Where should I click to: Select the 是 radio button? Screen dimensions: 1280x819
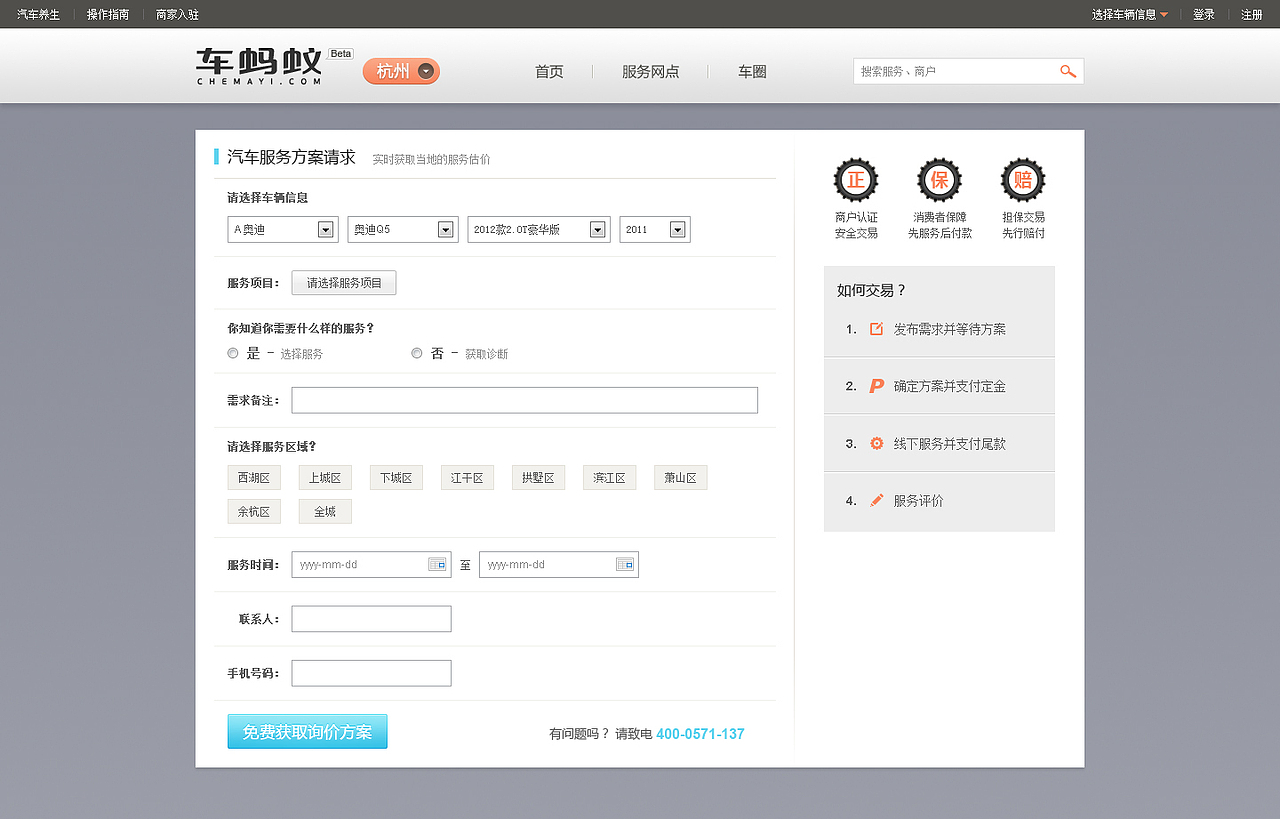[x=232, y=353]
